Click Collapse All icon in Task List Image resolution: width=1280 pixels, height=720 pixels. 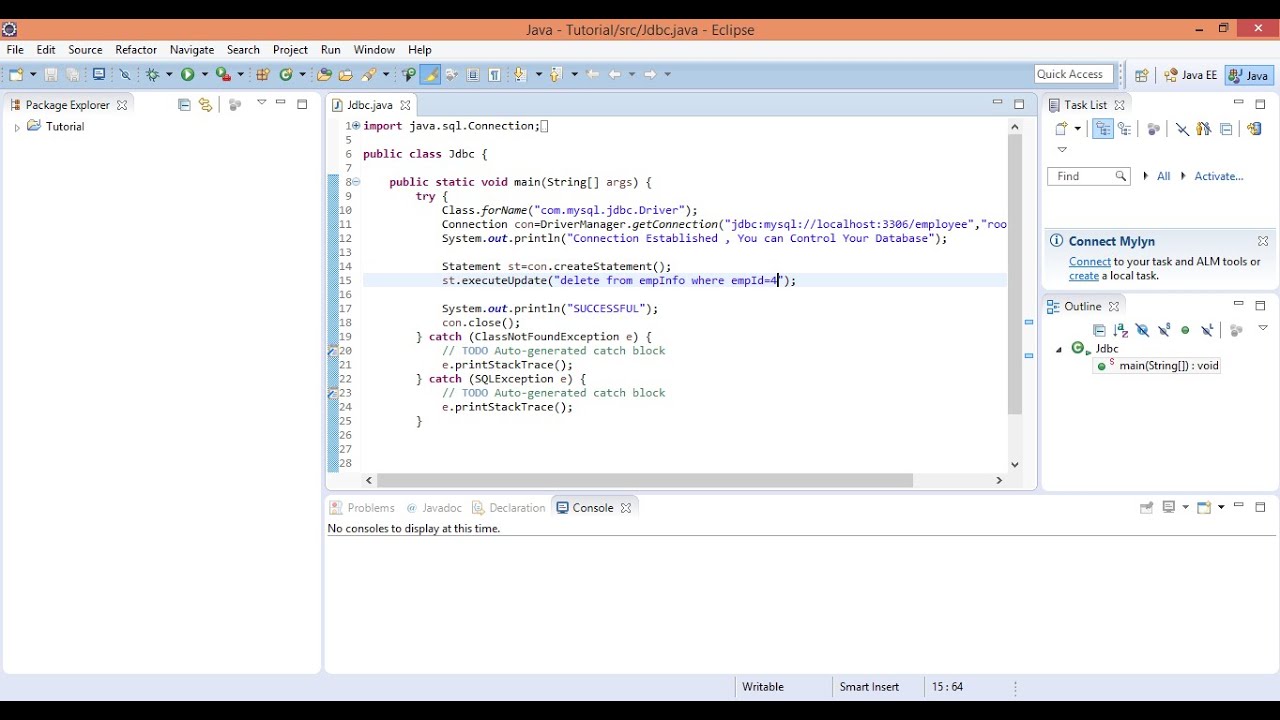pyautogui.click(x=1226, y=129)
